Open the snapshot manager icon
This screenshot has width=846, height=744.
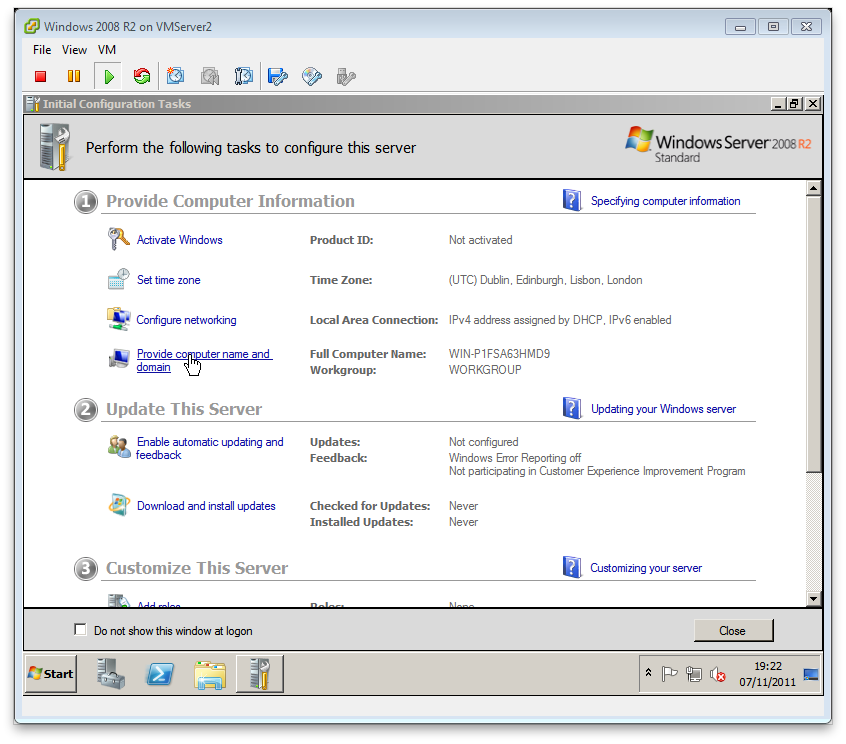tap(243, 76)
